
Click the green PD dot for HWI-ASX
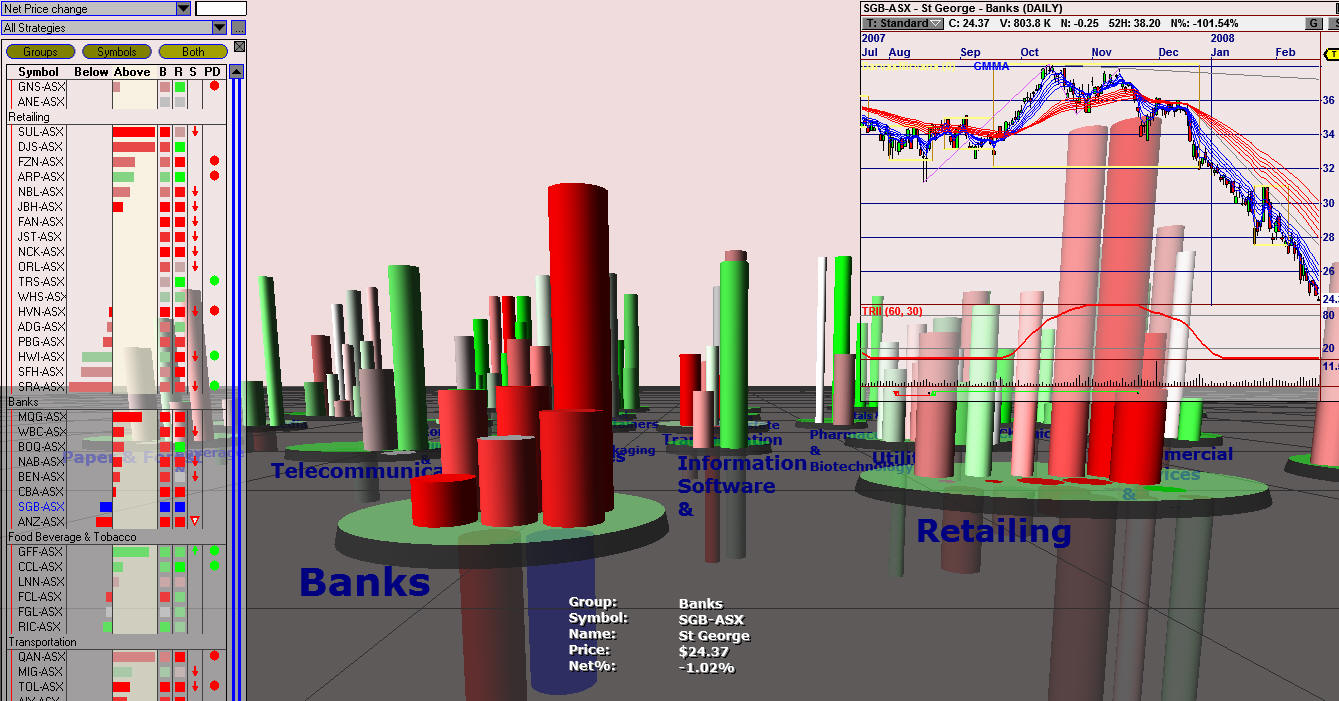point(214,356)
